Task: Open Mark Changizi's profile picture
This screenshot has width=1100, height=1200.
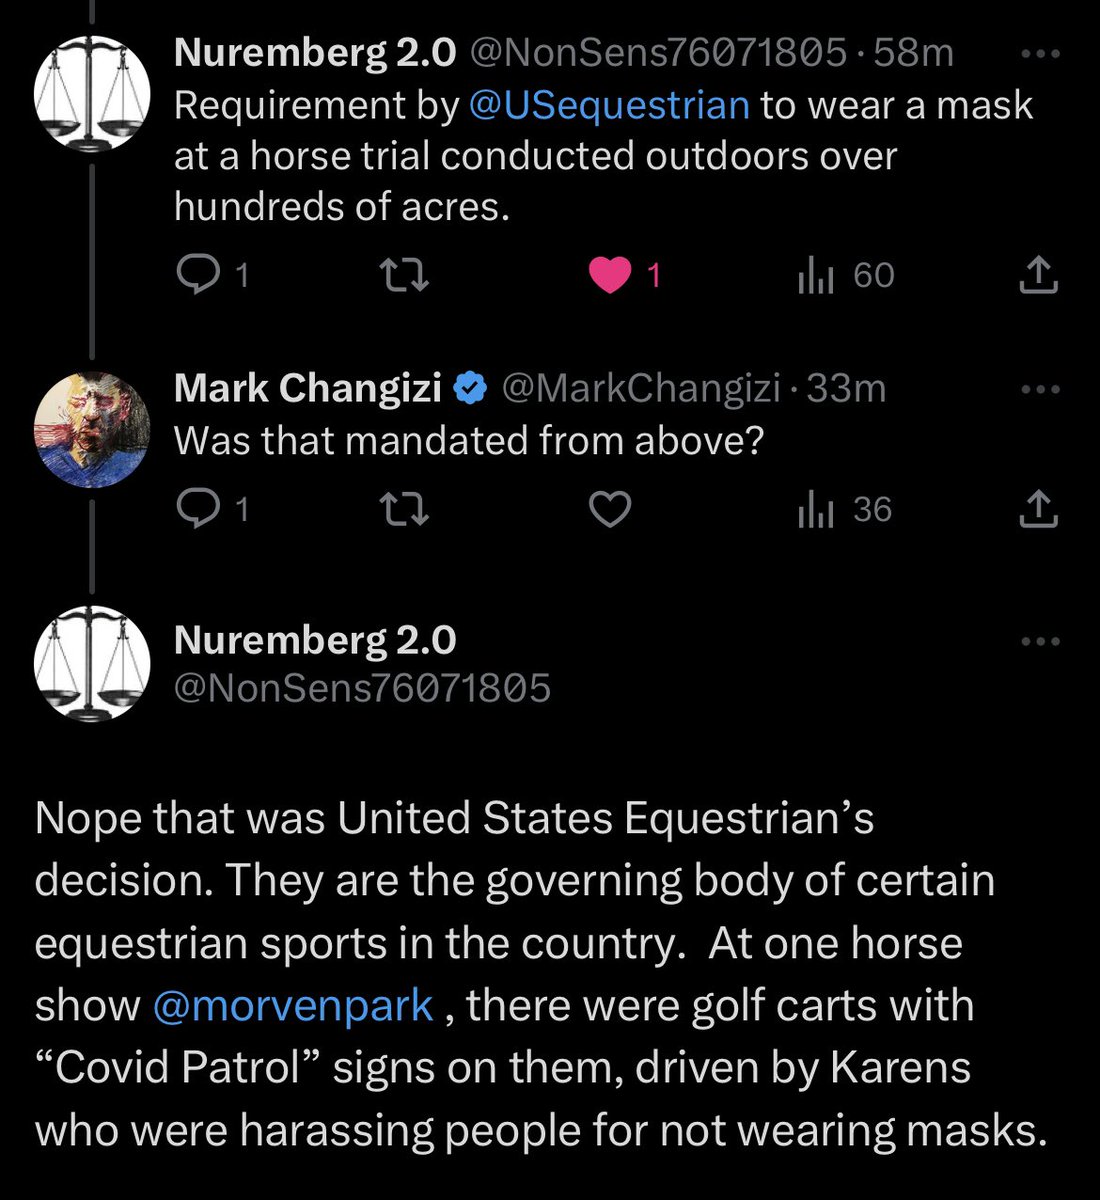Action: pyautogui.click(x=92, y=429)
